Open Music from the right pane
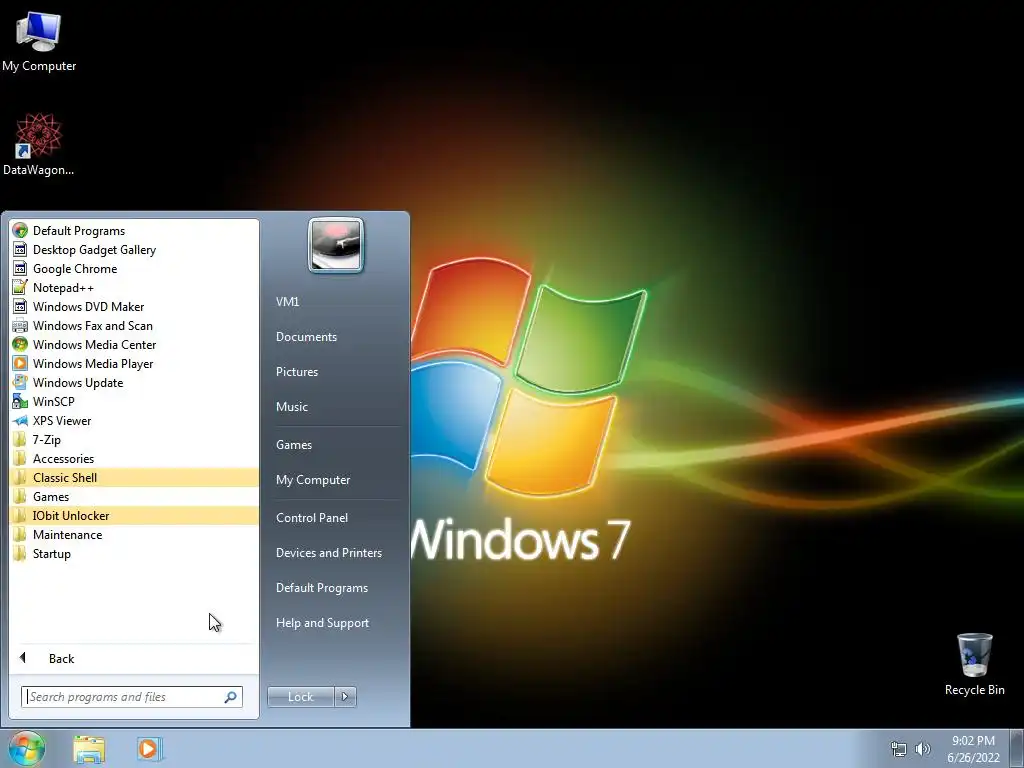 tap(292, 407)
